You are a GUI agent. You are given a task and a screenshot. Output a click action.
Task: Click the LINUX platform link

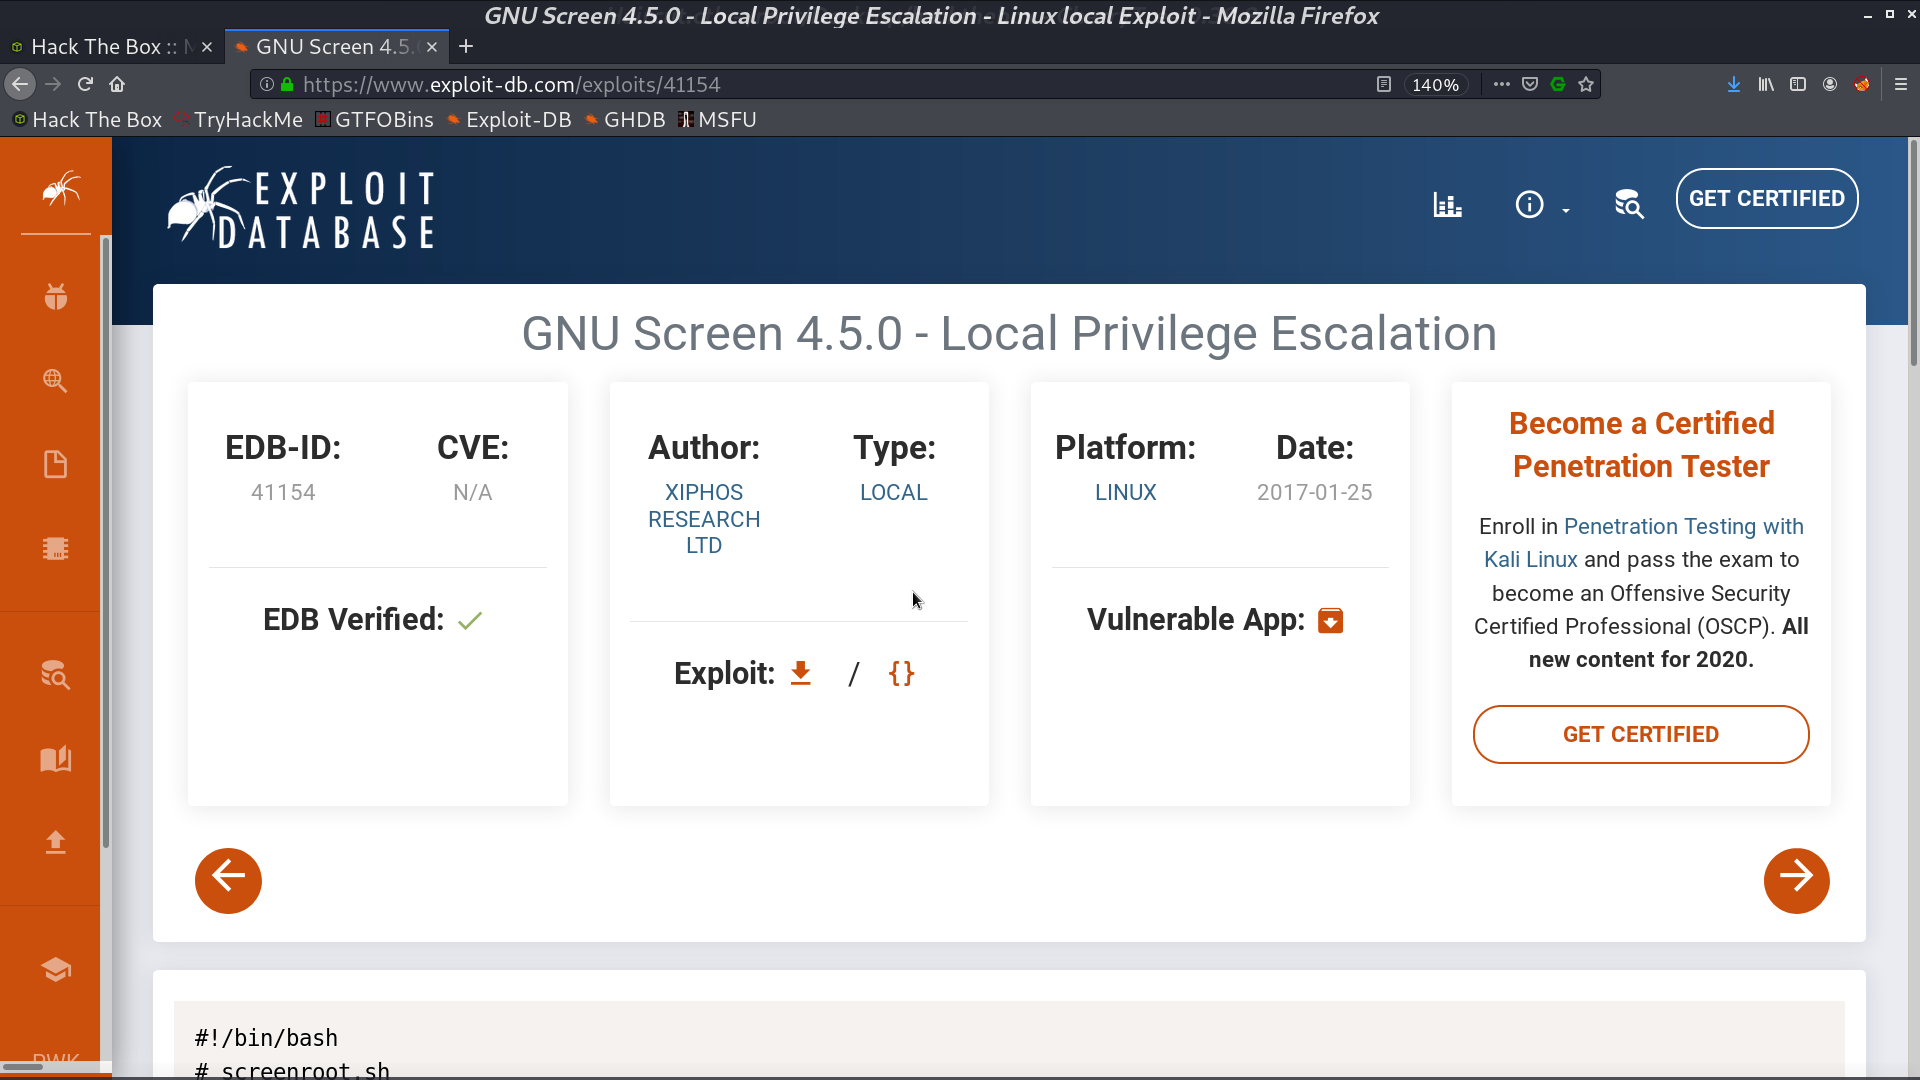(x=1126, y=492)
